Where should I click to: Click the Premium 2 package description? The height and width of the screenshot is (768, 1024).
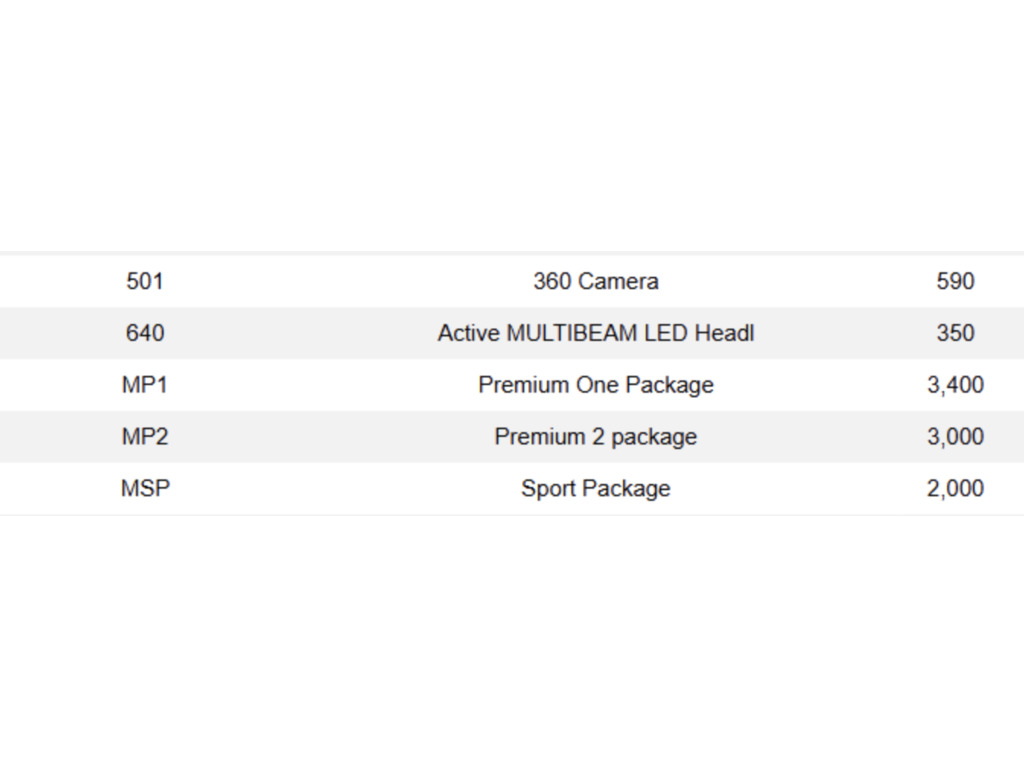(x=596, y=437)
